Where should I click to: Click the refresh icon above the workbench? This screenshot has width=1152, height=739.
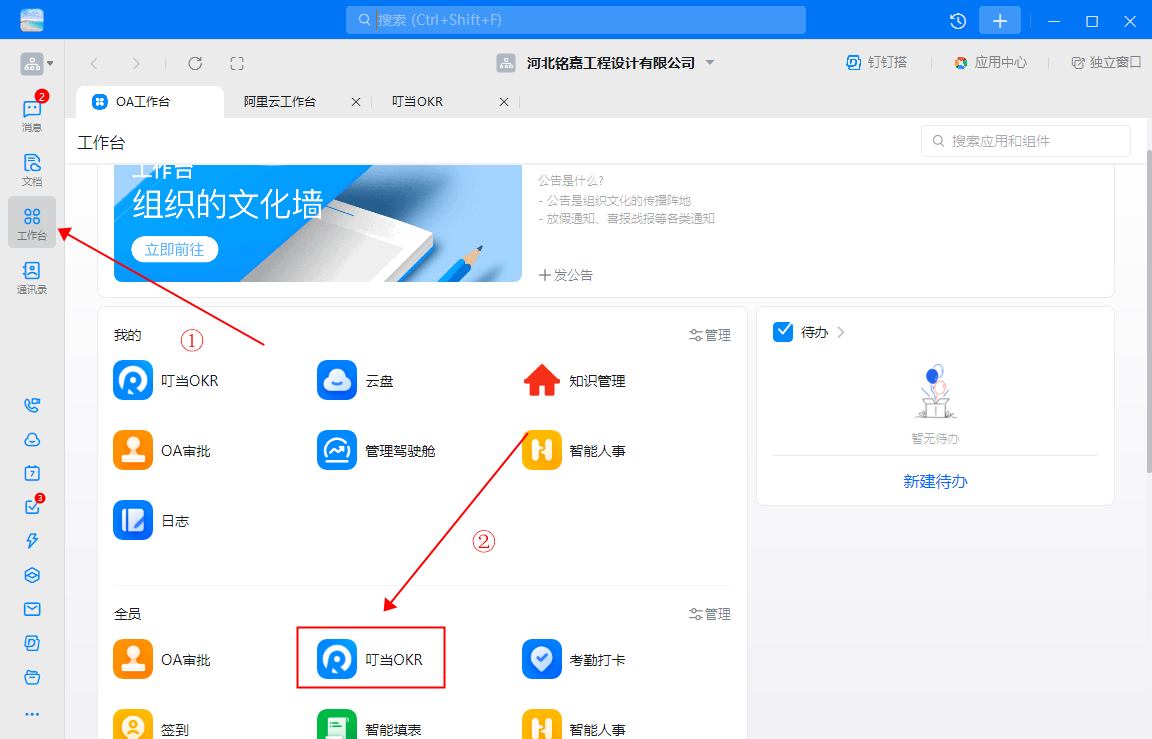(195, 63)
